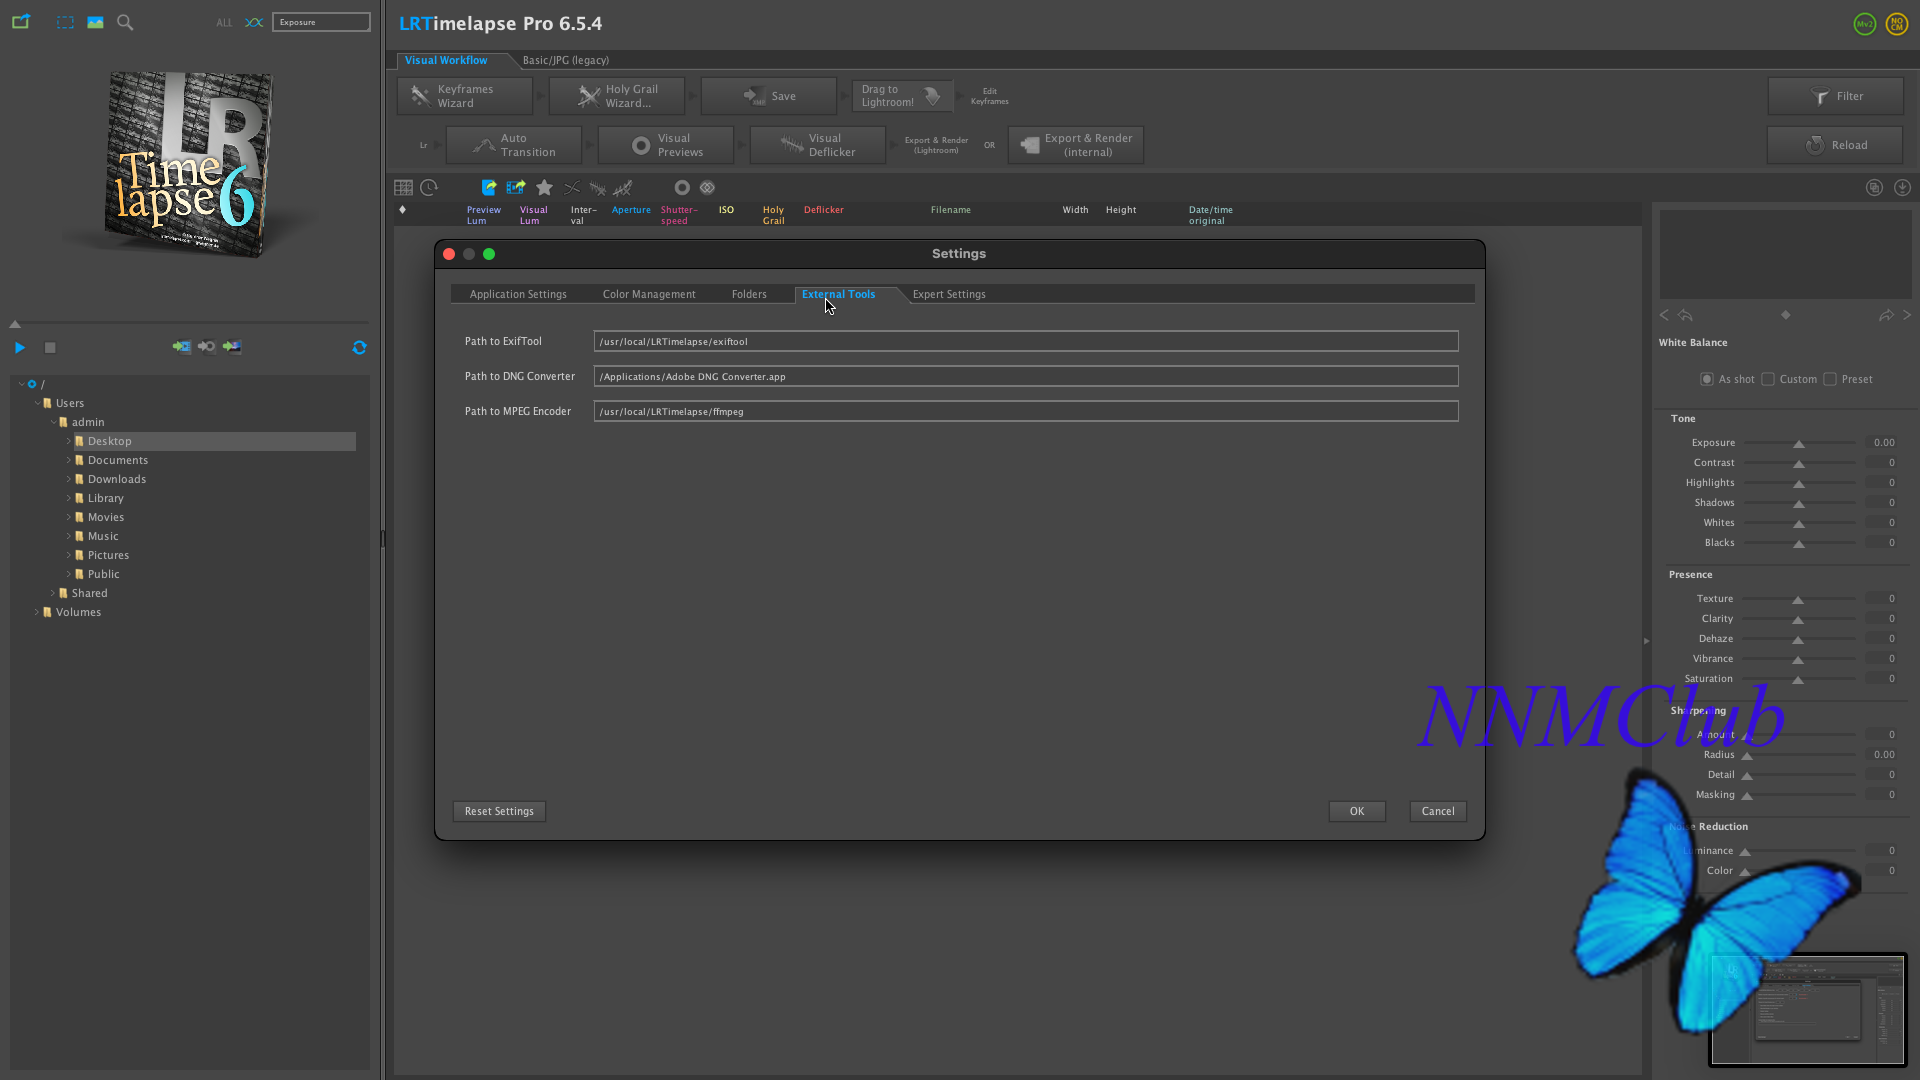The width and height of the screenshot is (1920, 1080).
Task: Stop playback with the gray stop button
Action: [50, 347]
